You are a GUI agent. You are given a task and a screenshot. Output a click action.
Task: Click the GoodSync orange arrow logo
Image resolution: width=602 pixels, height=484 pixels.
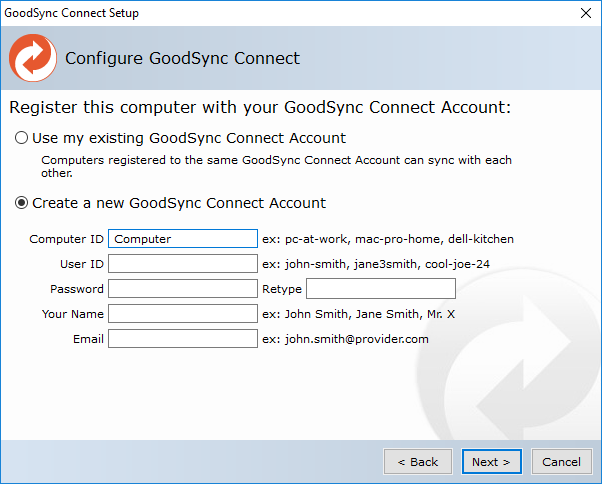[x=33, y=59]
